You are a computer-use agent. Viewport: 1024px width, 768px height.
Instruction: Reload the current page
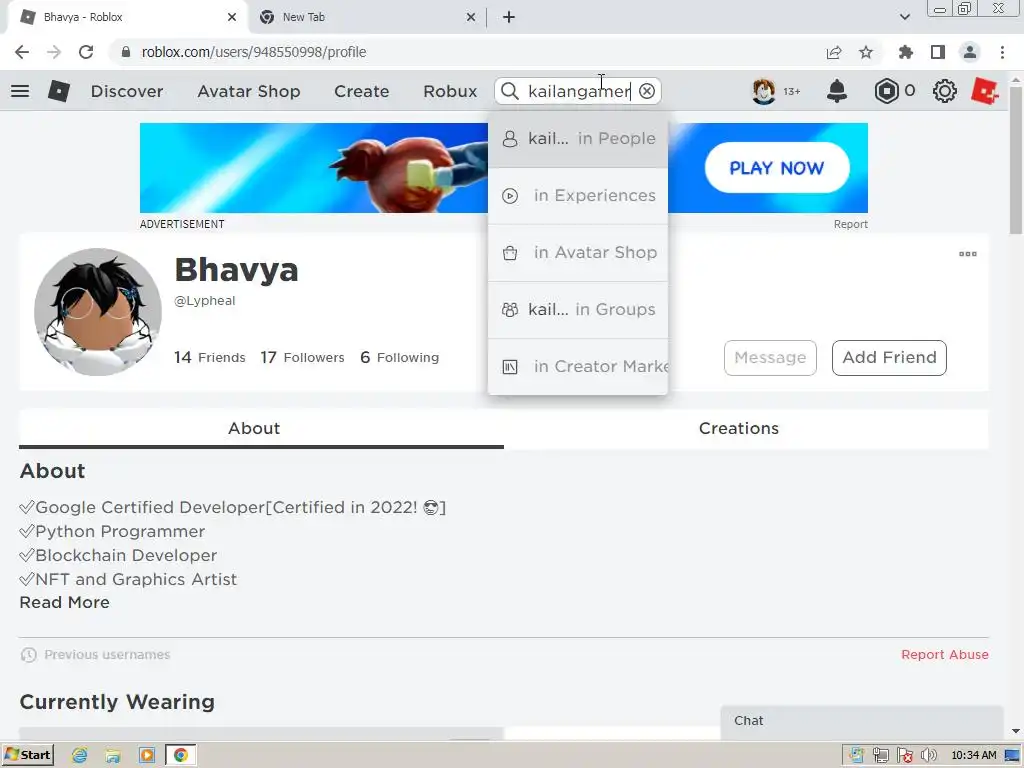pos(86,52)
